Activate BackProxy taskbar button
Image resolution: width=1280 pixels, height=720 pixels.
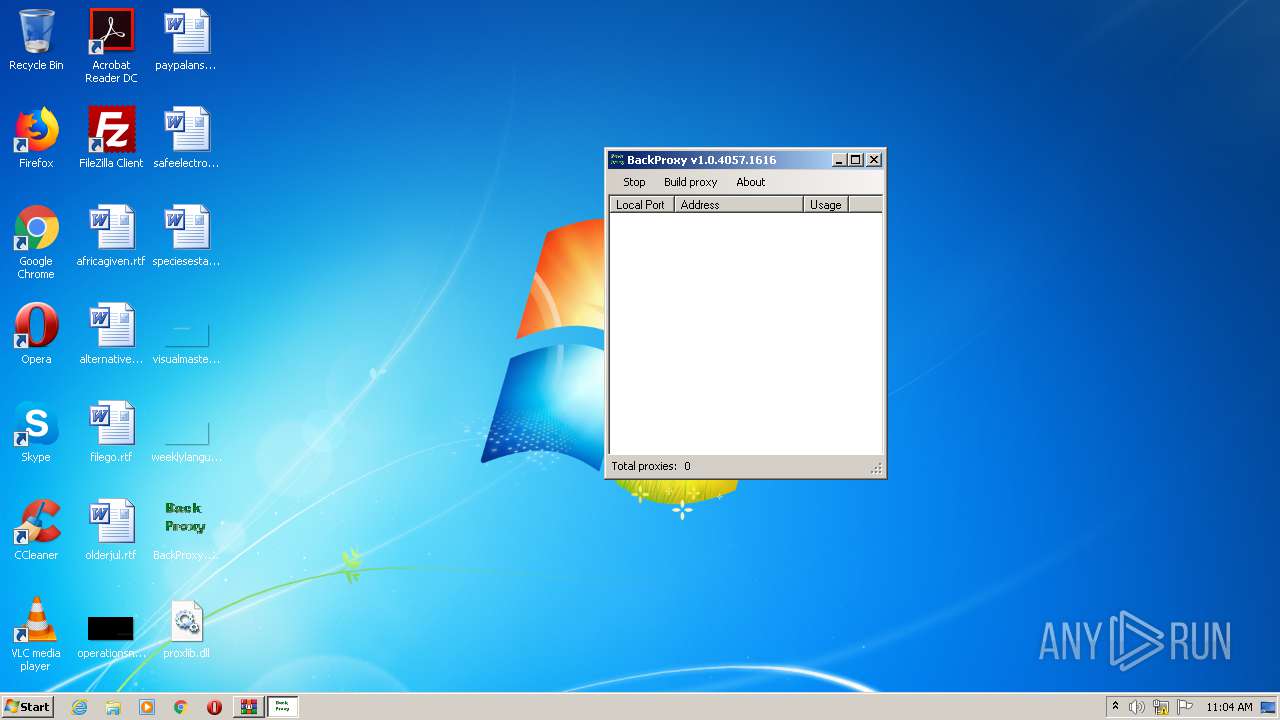click(x=283, y=707)
